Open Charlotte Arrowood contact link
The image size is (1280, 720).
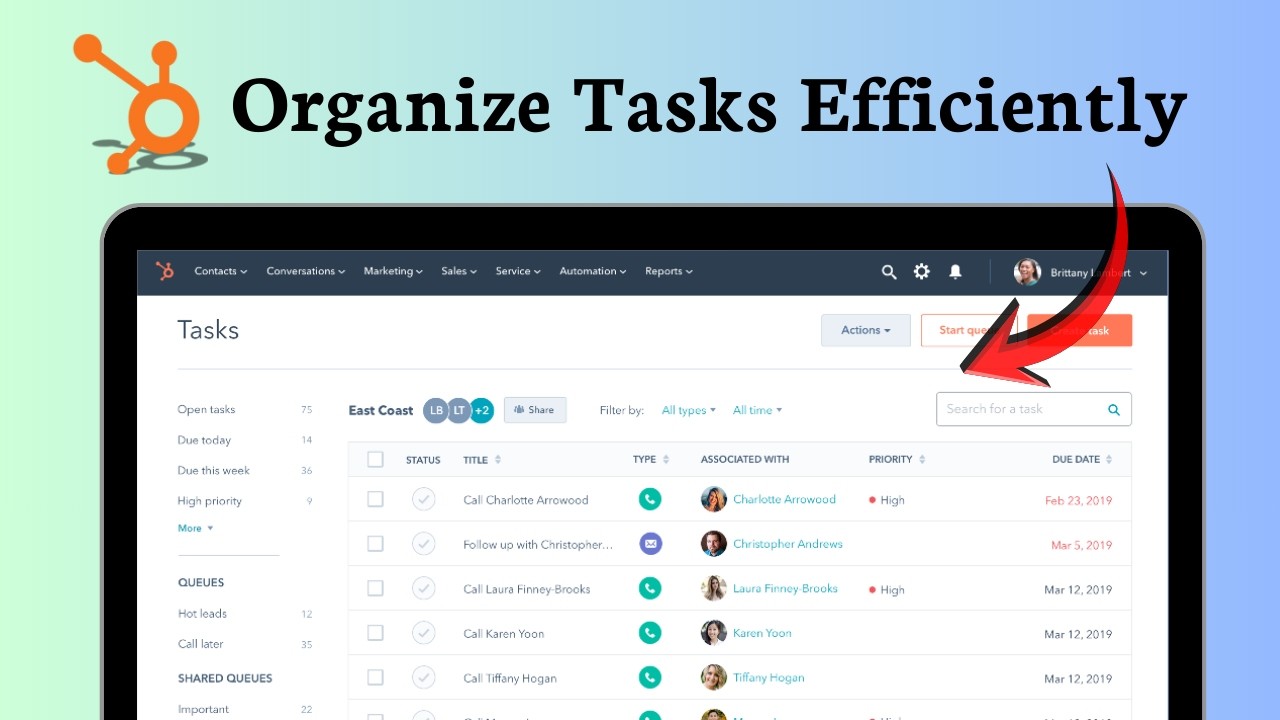point(784,499)
